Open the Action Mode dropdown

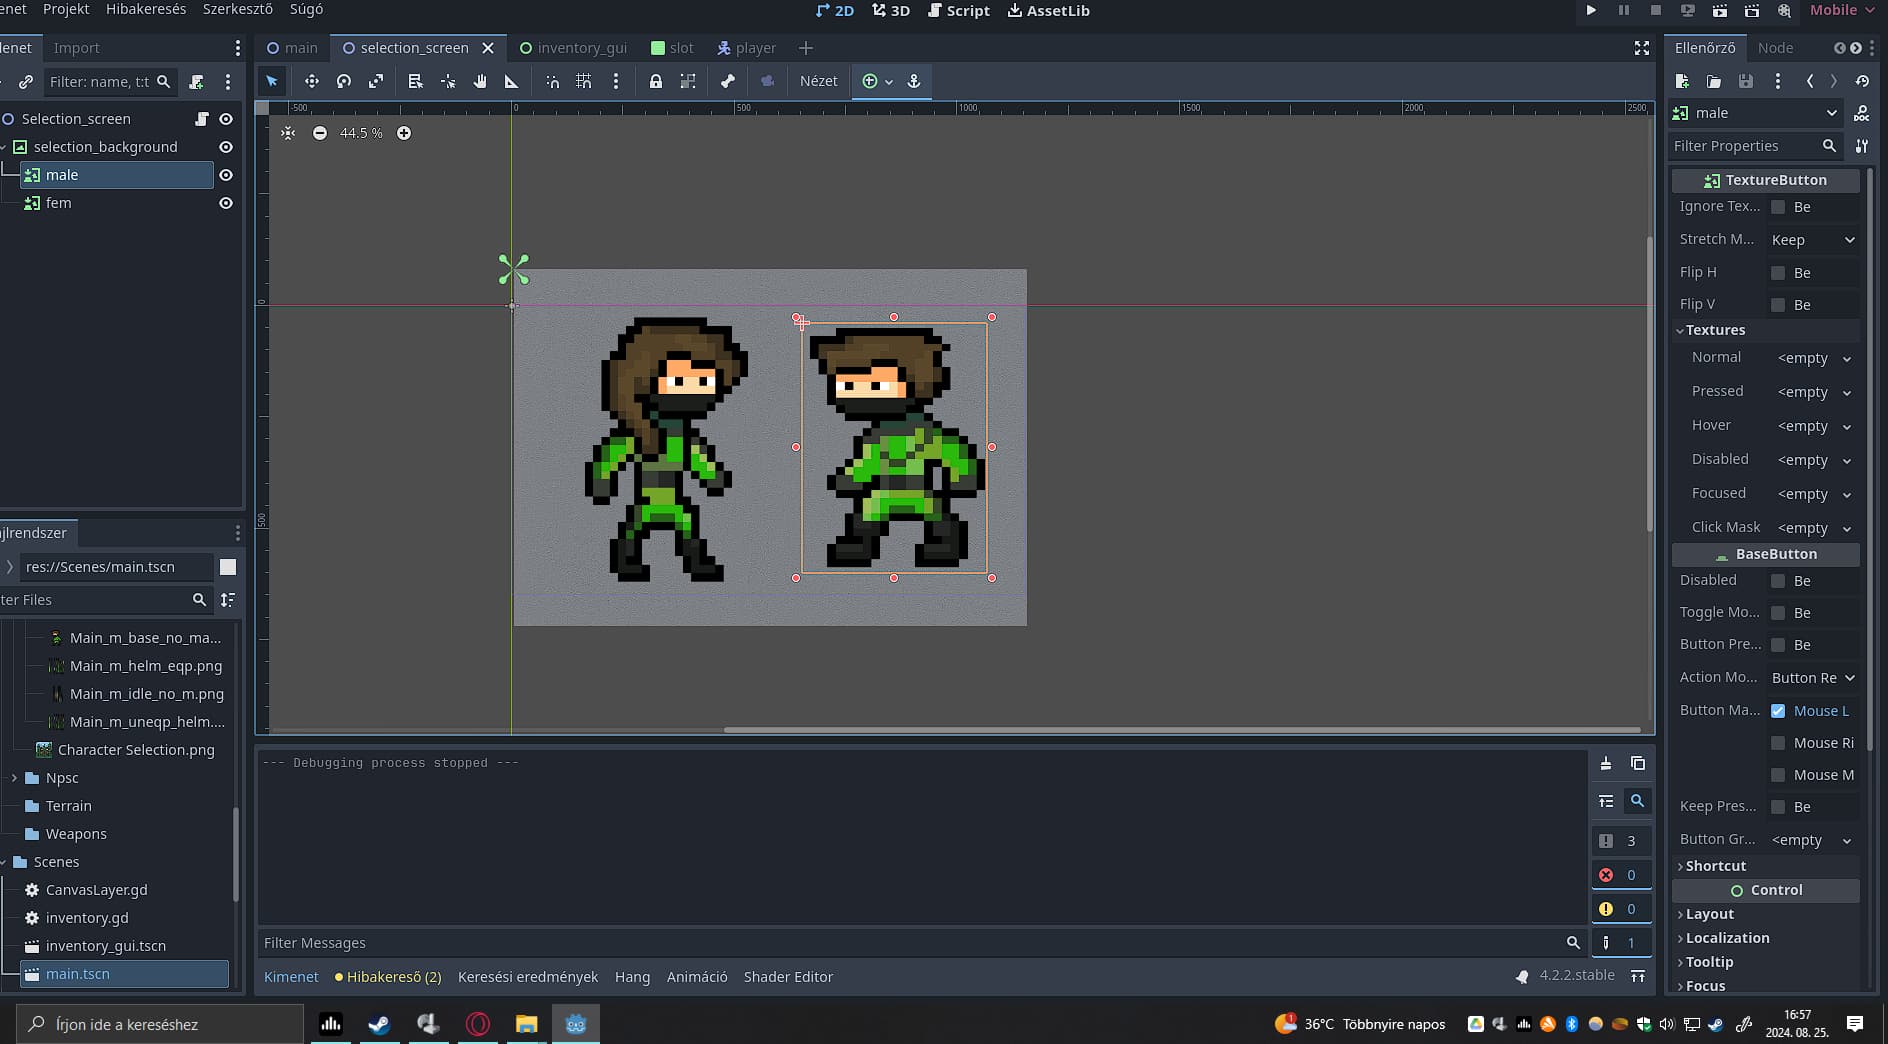(x=1812, y=678)
